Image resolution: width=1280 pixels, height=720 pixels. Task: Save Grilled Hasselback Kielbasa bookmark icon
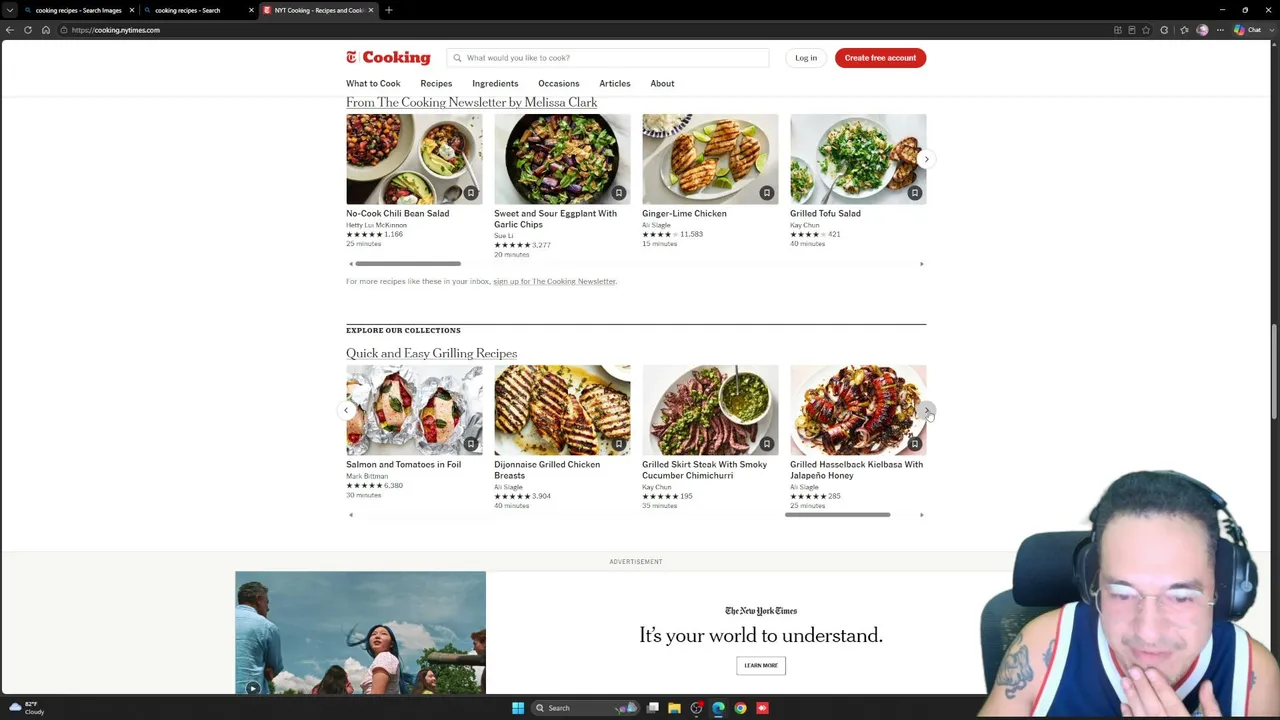tap(914, 444)
